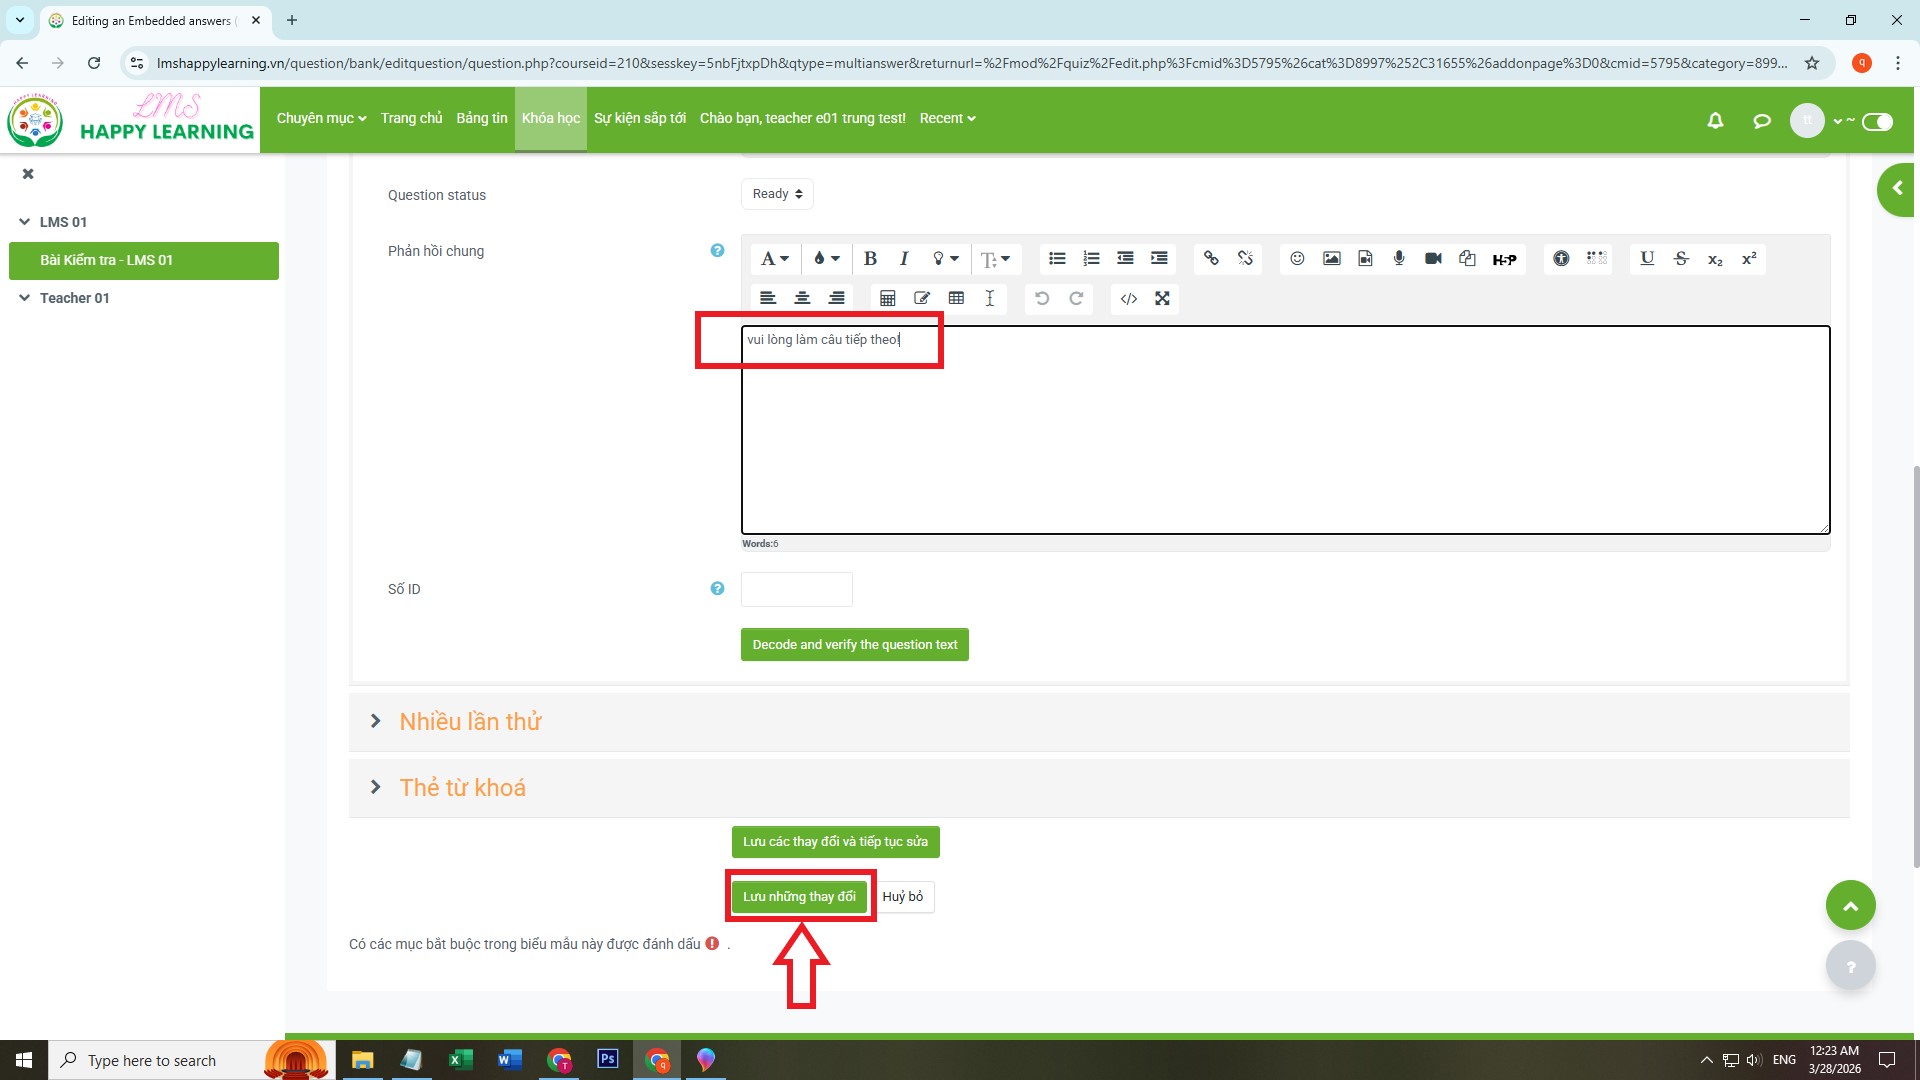Click the Lưu những thay đổi button
1920x1080 pixels.
click(x=799, y=897)
